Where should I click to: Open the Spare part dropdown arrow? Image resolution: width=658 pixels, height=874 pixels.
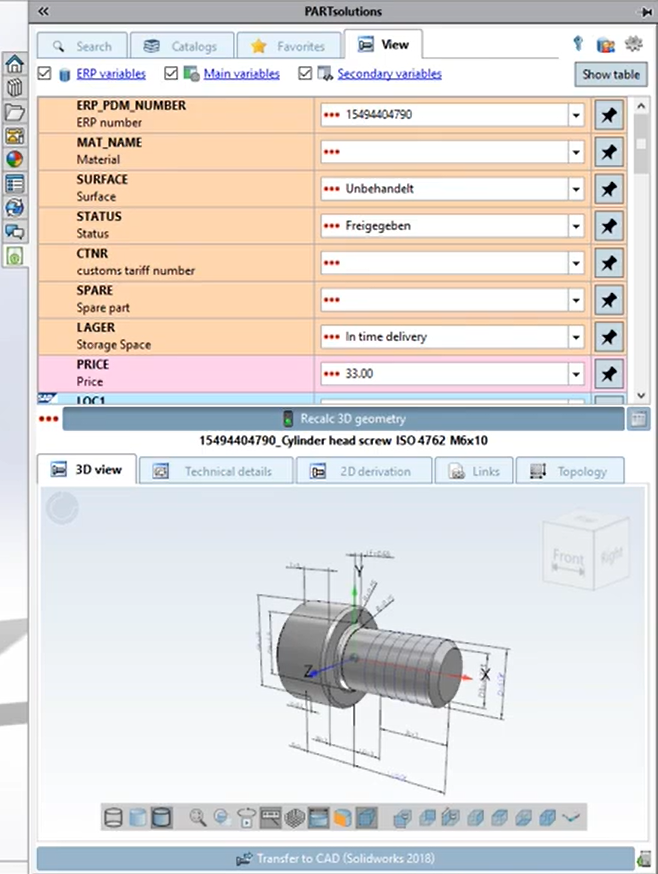(x=576, y=300)
